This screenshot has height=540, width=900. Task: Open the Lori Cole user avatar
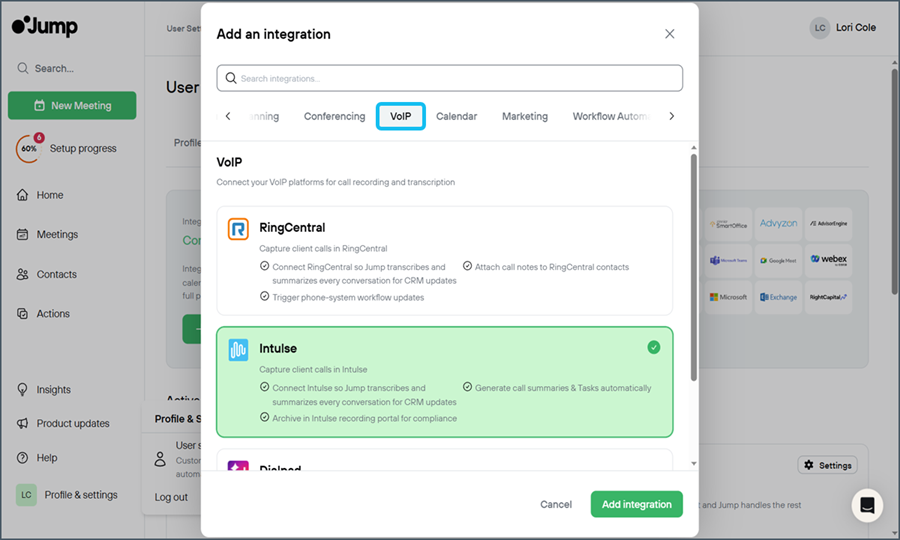tap(820, 28)
